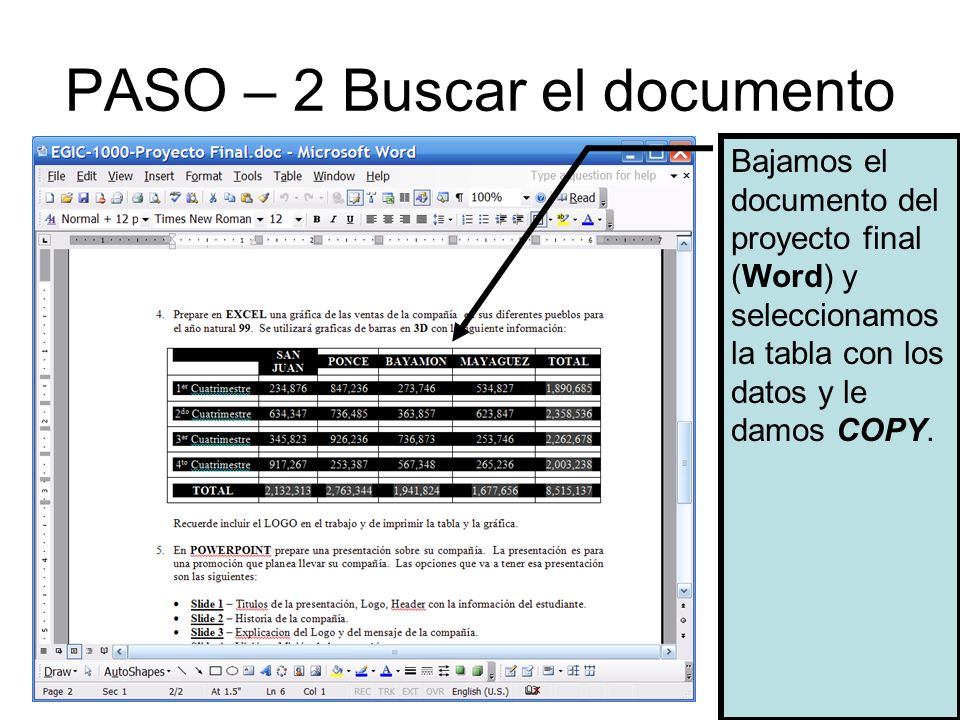Click the Open folder icon
Screen dimensions: 960x720
(x=66, y=198)
